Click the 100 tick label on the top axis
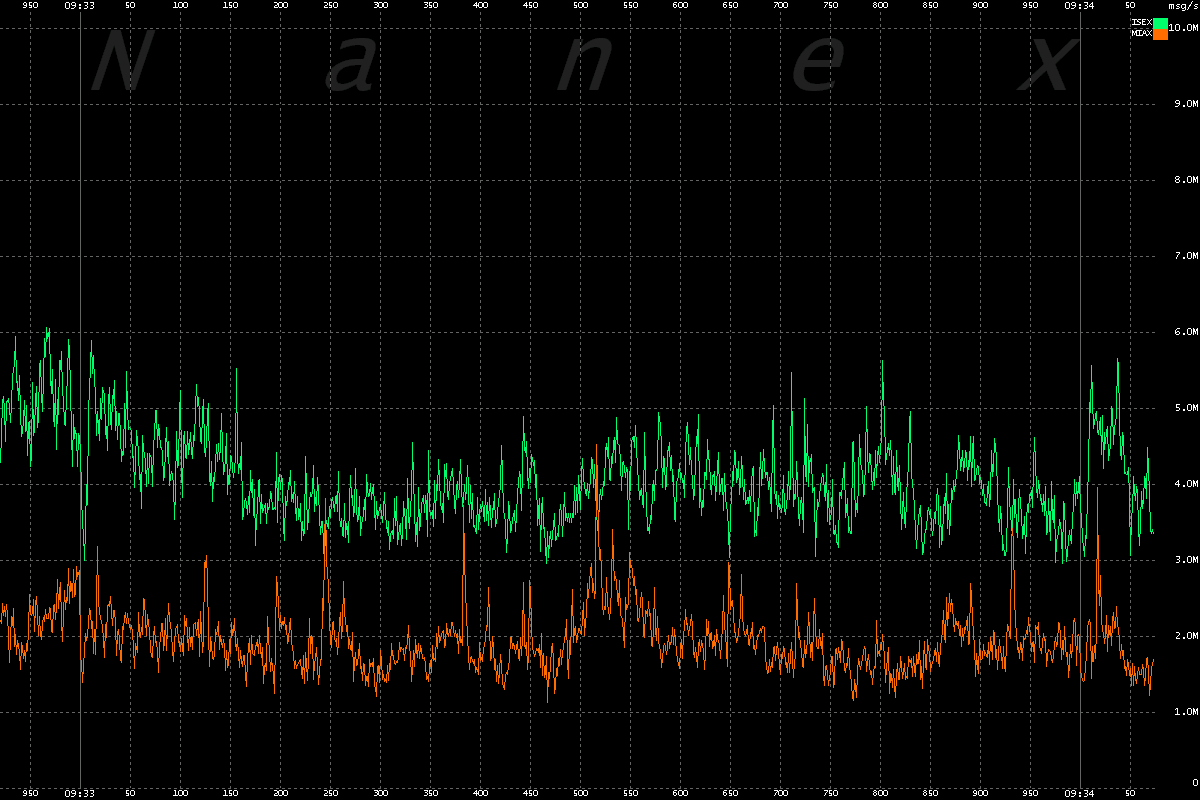The image size is (1200, 800). (x=180, y=6)
